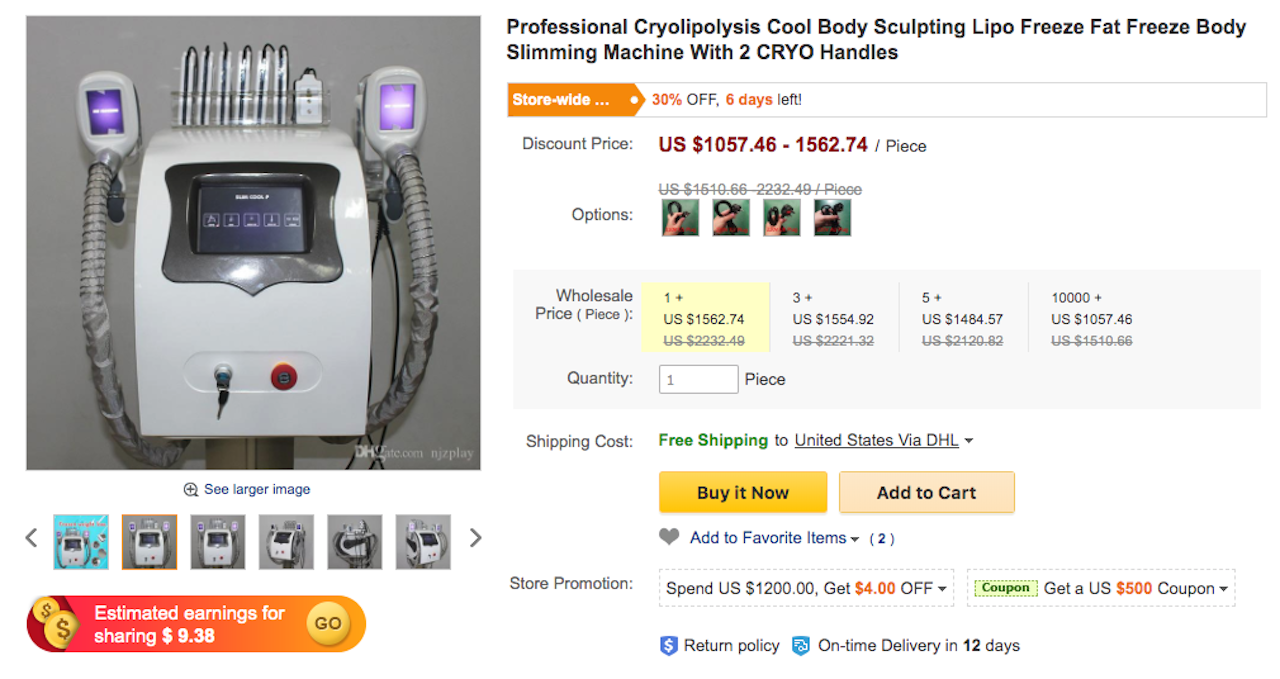Screen dimensions: 1280x679
Task: Click the Buy it Now button
Action: pyautogui.click(x=743, y=492)
